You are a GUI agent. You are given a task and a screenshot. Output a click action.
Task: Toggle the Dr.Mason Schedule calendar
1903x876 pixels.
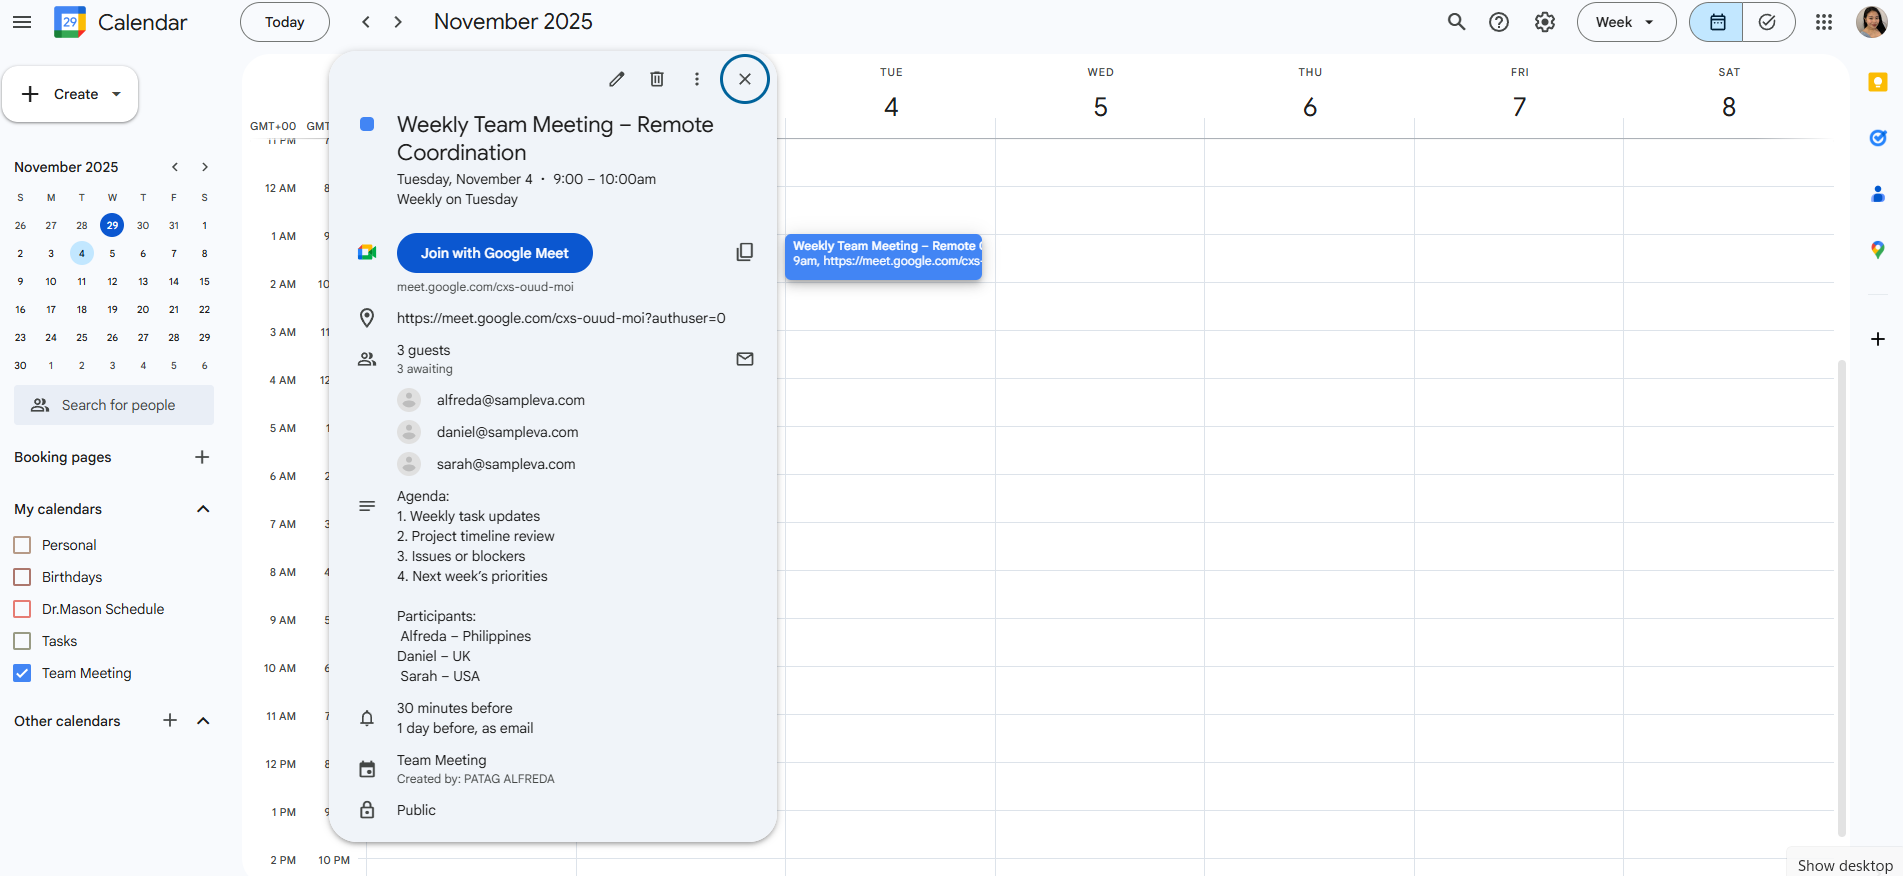[22, 609]
